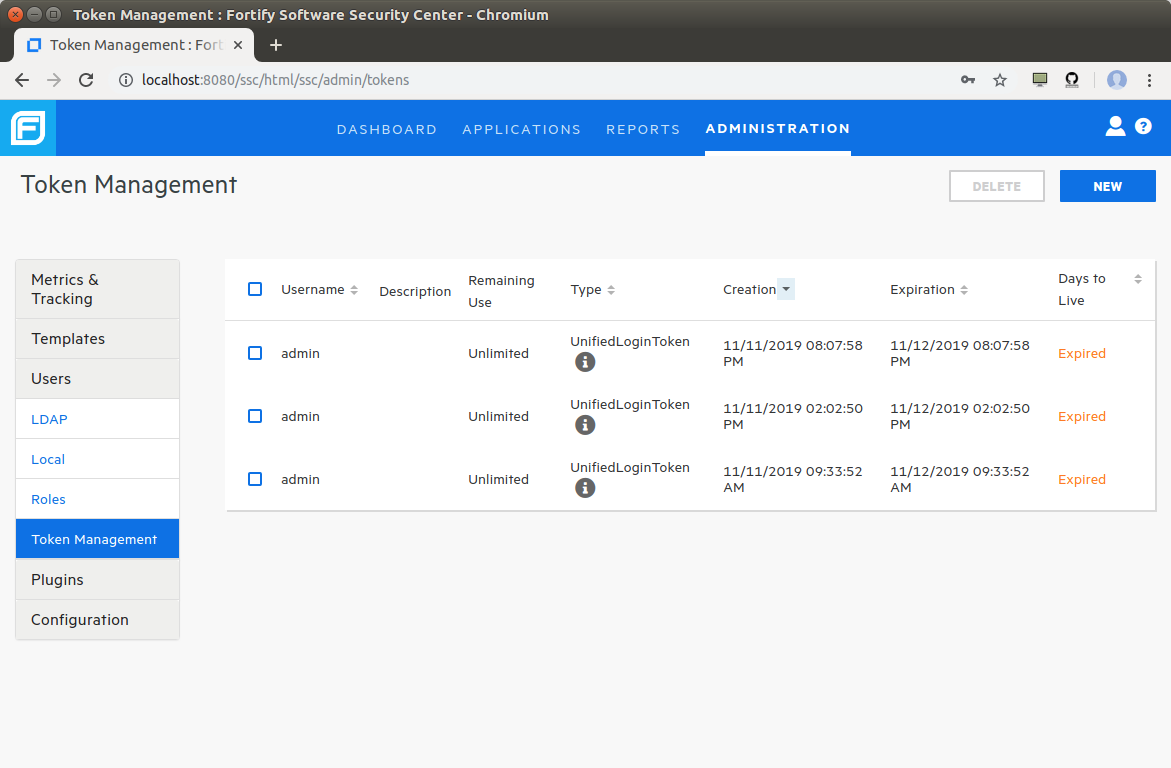Bookmark this page with the star
1171x768 pixels.
pos(1000,80)
